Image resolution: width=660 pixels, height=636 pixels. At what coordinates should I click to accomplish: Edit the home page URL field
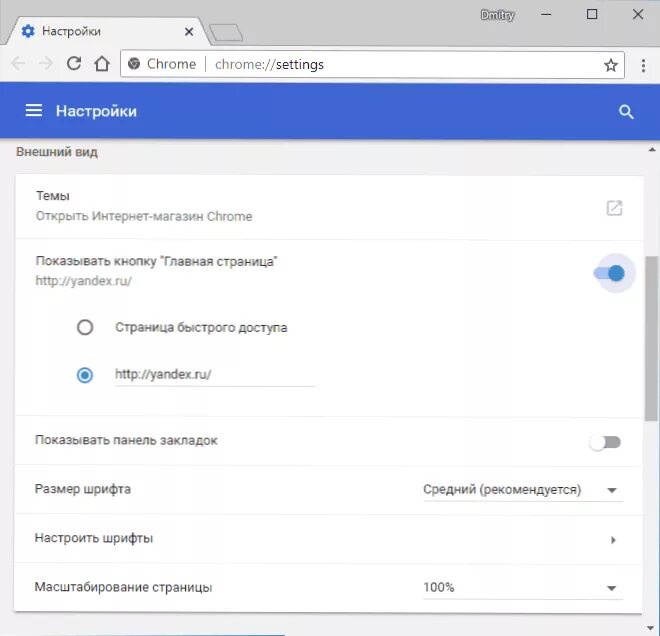point(215,375)
